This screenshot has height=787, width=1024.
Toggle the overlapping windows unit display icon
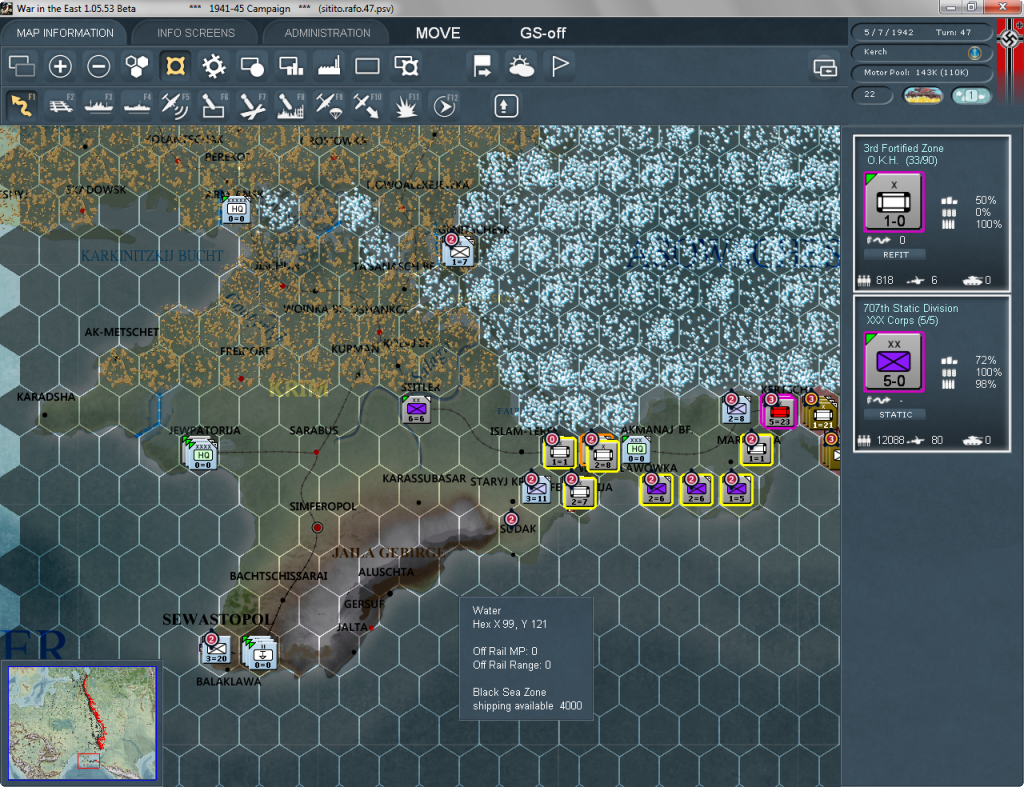point(22,66)
